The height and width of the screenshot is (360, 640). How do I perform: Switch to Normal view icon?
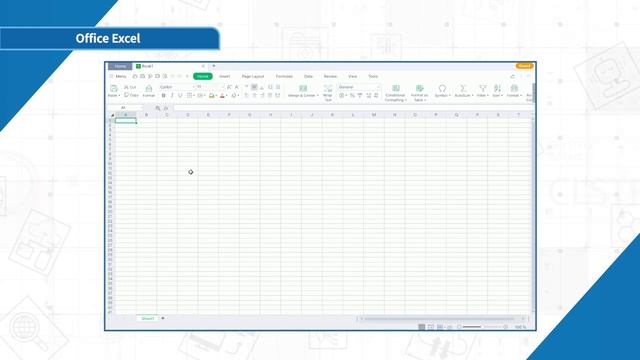click(422, 327)
